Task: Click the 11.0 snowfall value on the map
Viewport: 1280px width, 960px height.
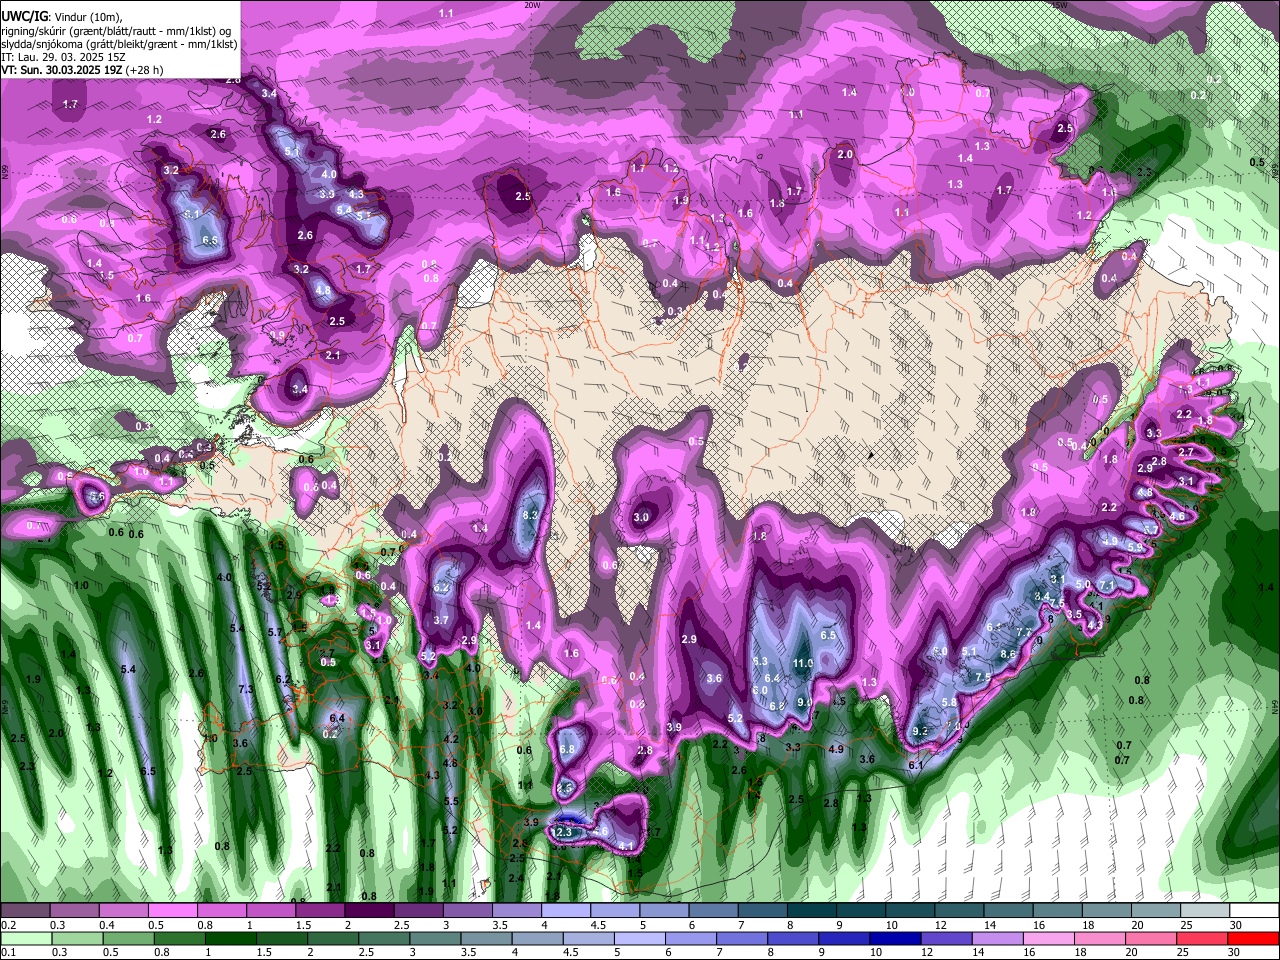Action: (x=803, y=663)
